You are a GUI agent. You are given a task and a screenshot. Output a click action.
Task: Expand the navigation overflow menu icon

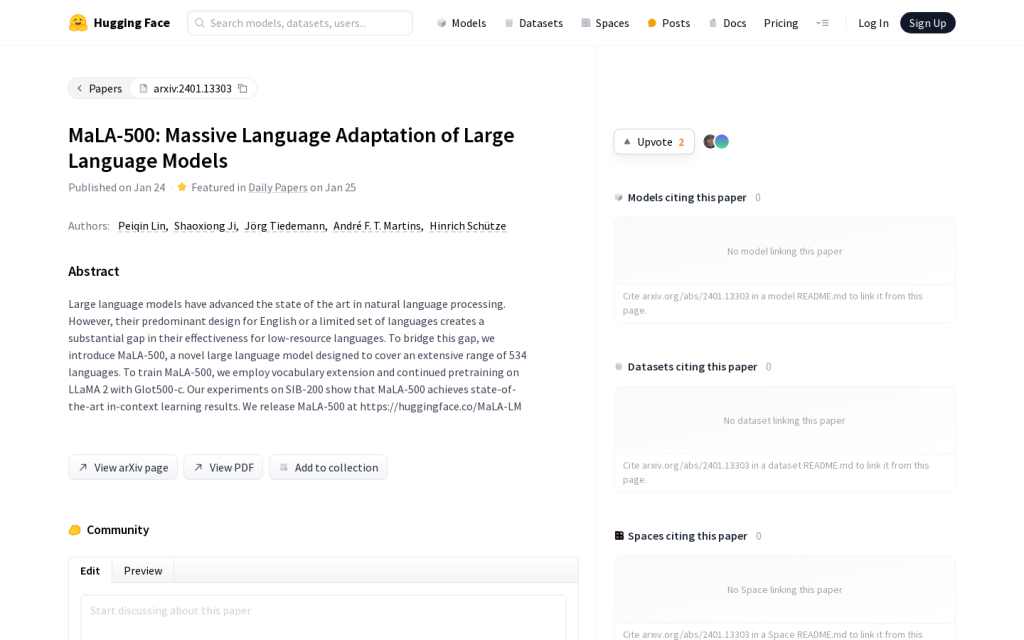click(x=822, y=23)
